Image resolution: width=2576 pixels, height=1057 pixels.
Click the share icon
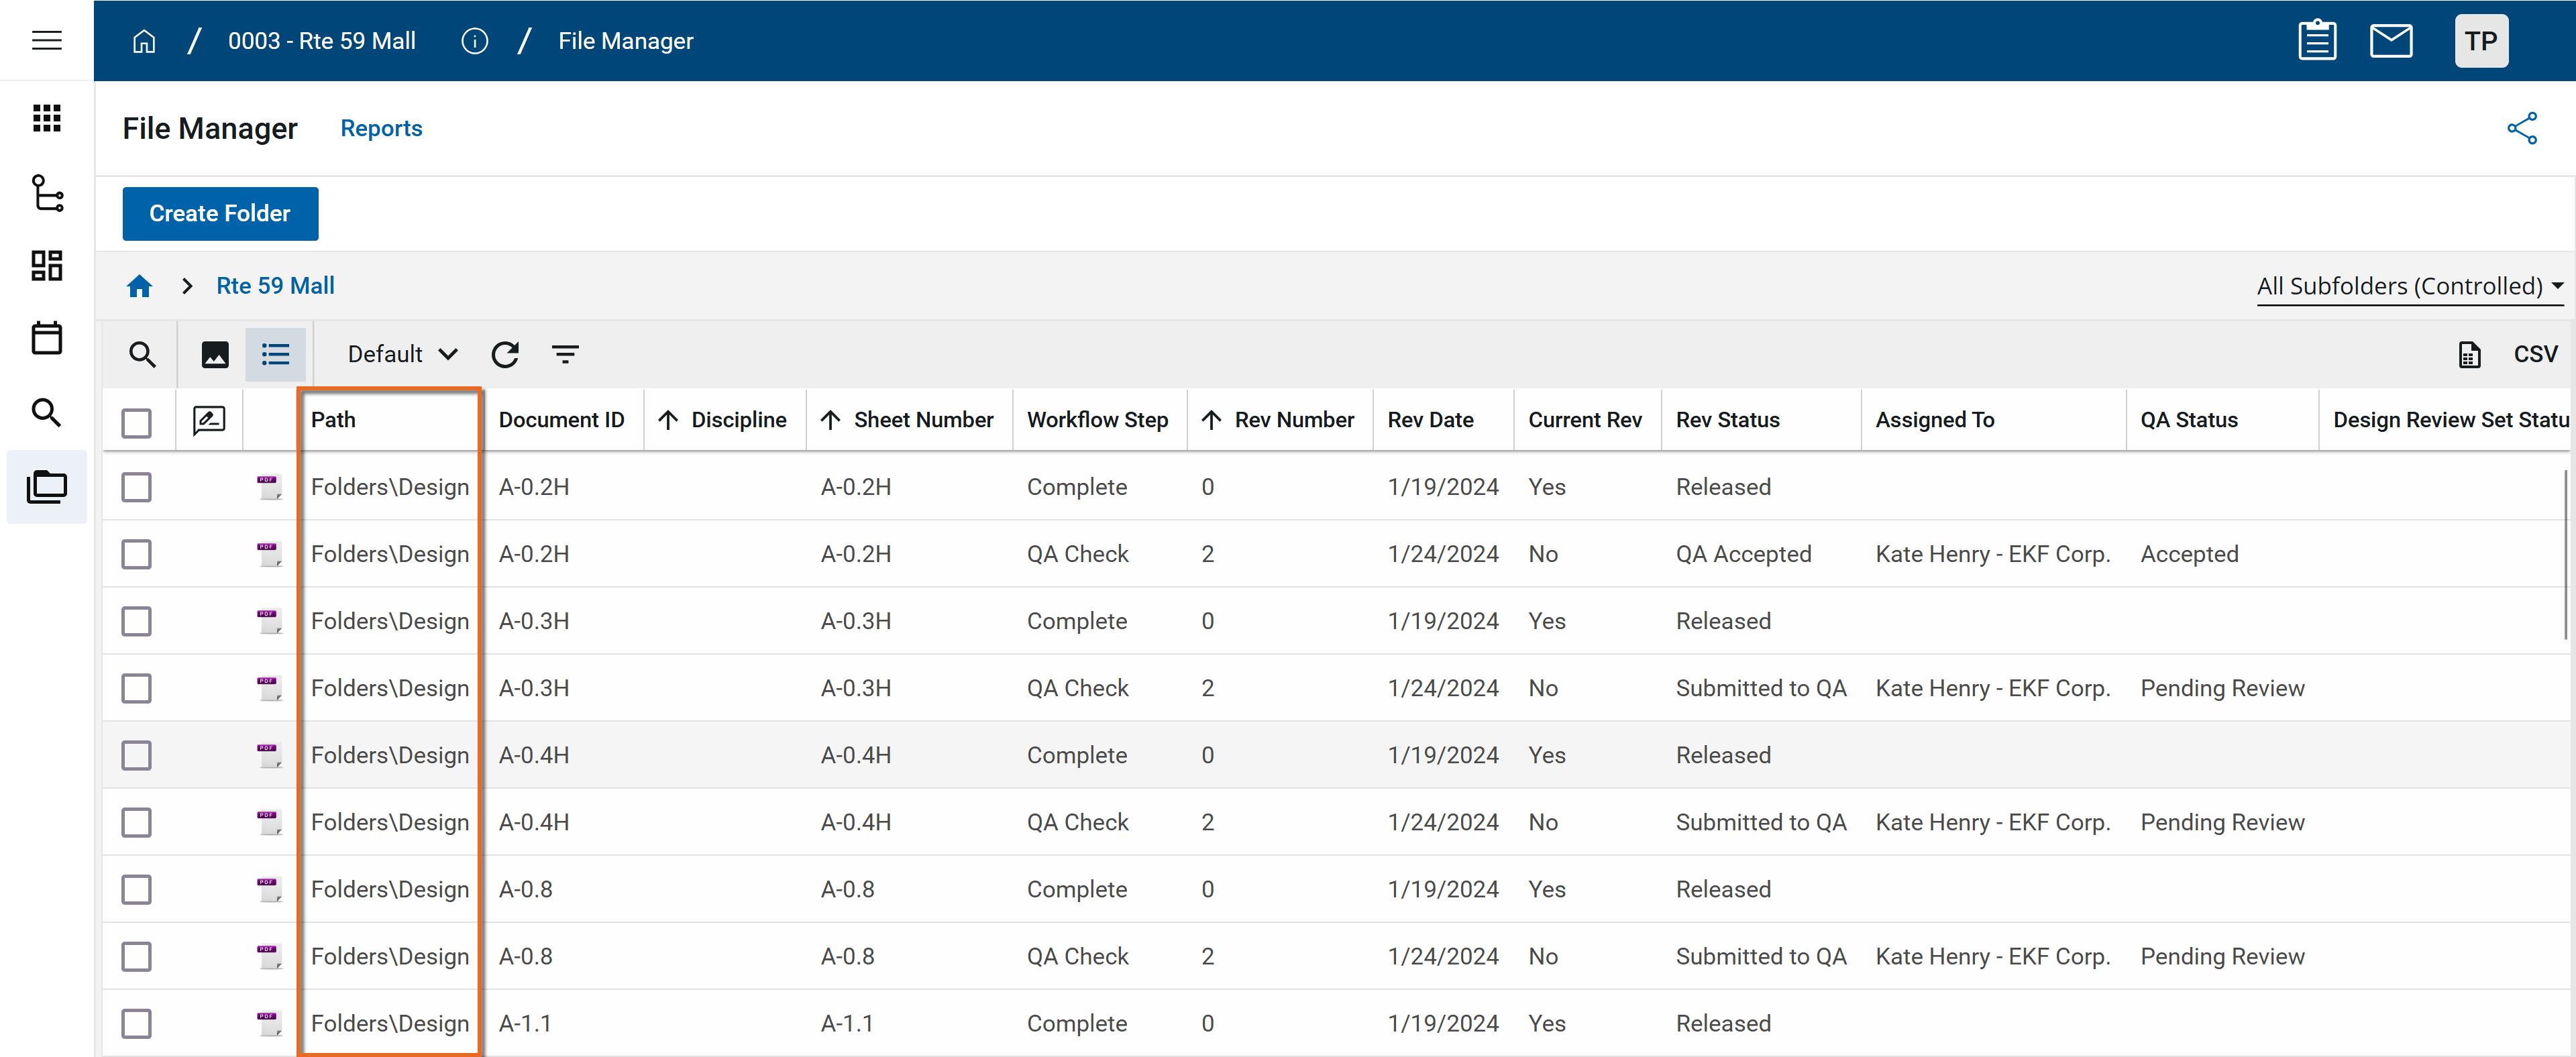click(2521, 128)
